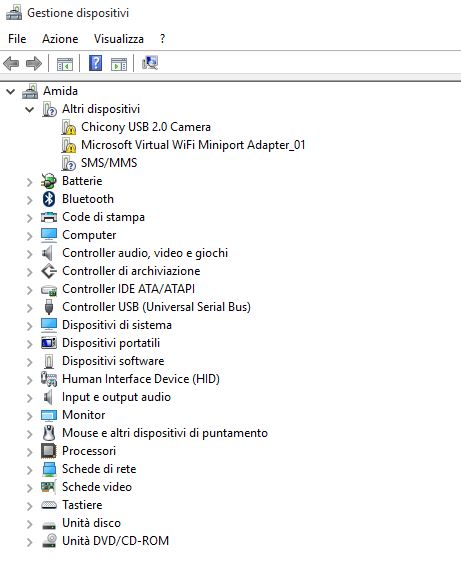Select the Tastiere label
Image resolution: width=461 pixels, height=569 pixels.
[x=82, y=505]
